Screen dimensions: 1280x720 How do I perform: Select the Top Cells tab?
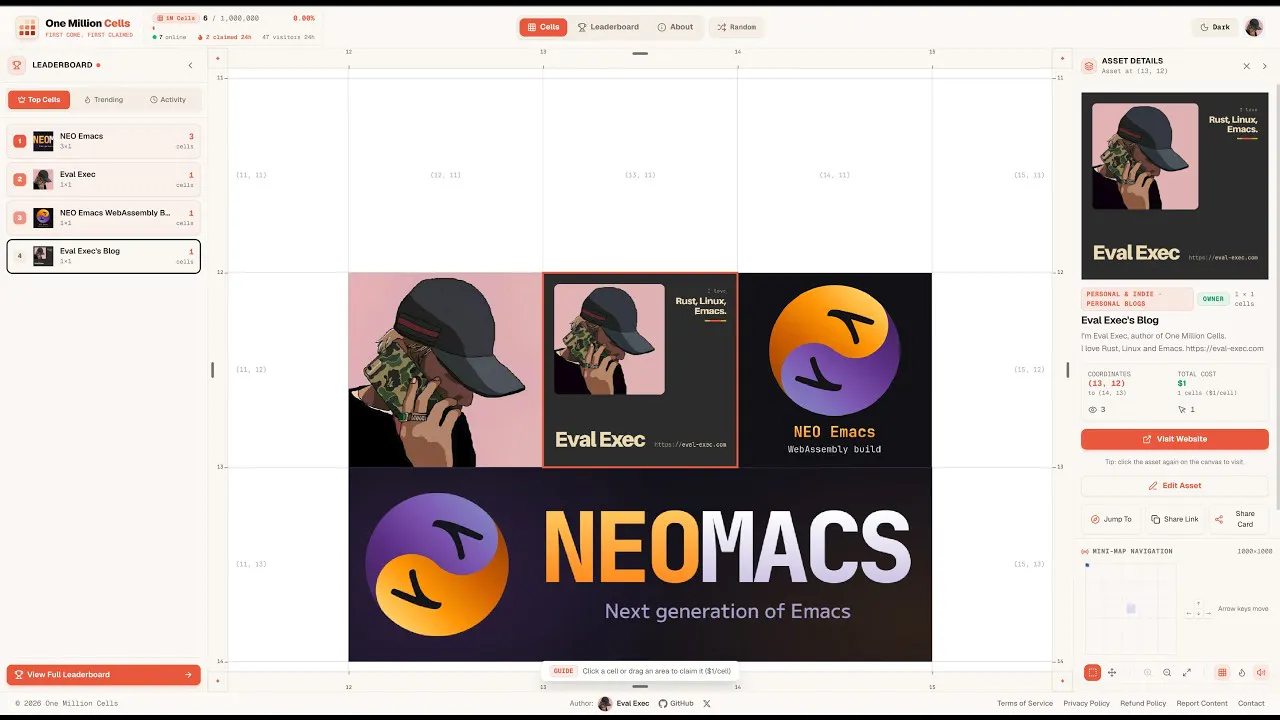39,100
